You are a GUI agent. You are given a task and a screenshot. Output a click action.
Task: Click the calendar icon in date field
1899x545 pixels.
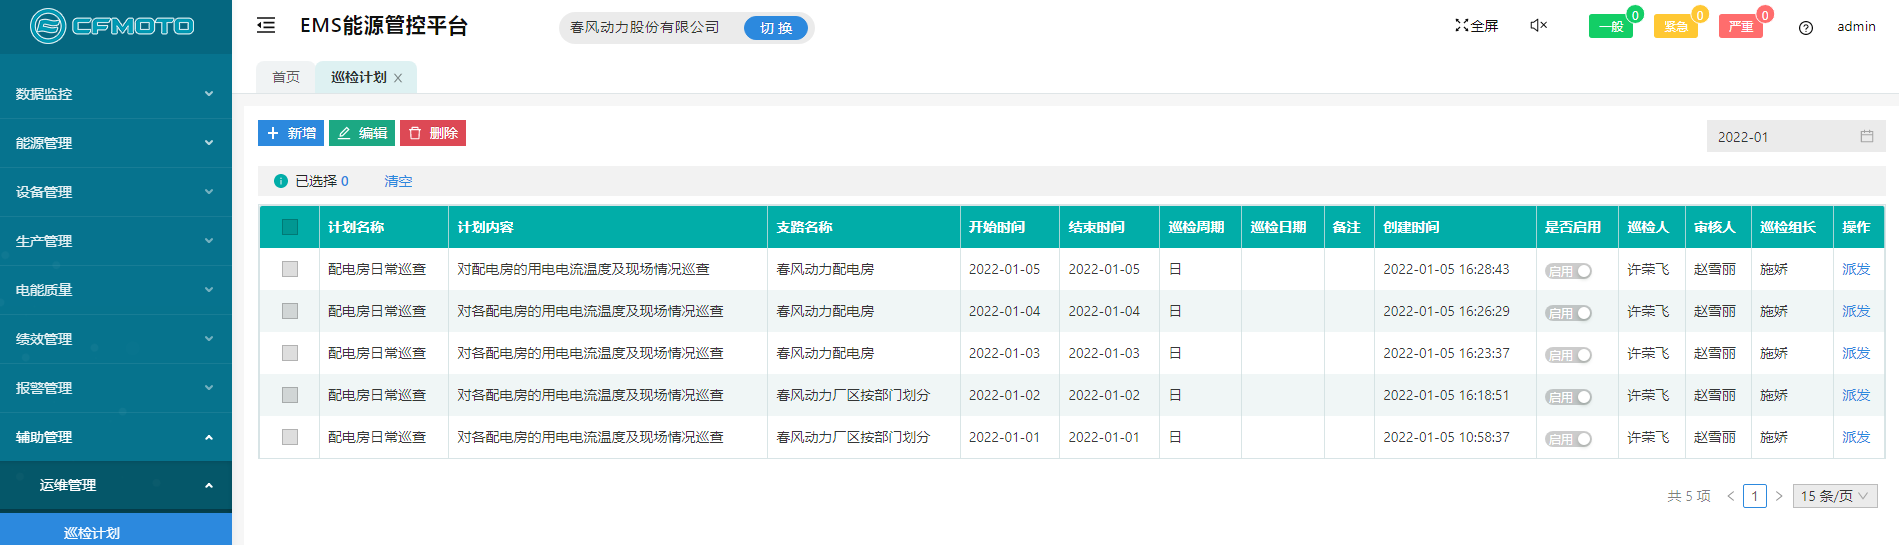tap(1866, 136)
